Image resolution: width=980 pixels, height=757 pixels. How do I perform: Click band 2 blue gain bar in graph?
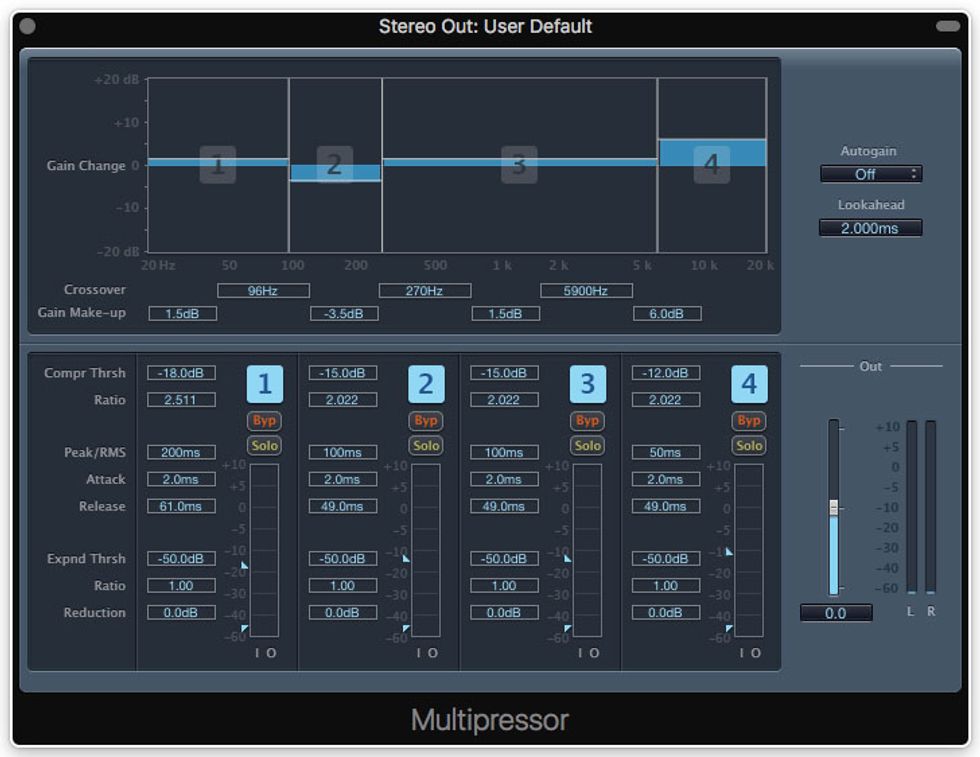336,173
